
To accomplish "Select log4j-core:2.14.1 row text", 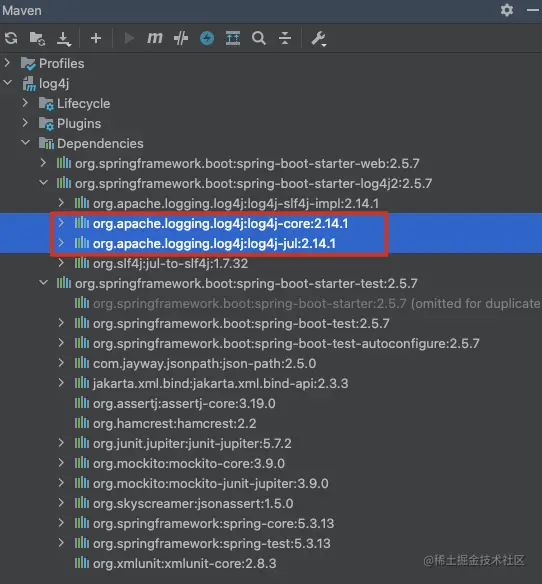I will [221, 223].
